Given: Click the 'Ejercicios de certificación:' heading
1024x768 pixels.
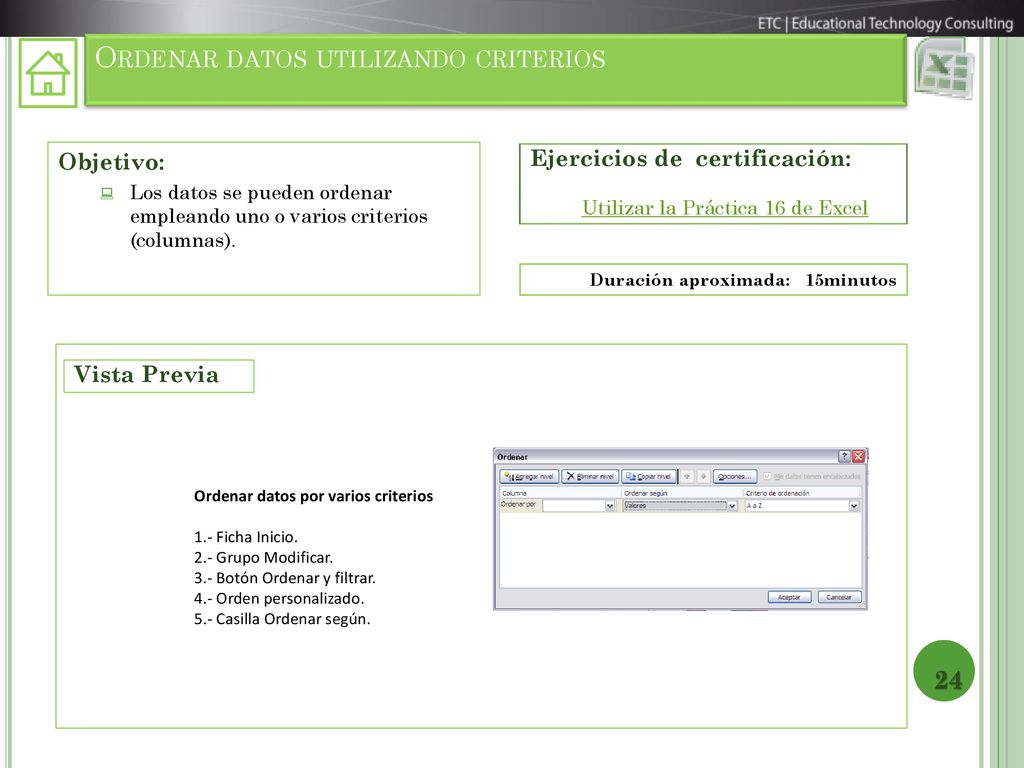Looking at the screenshot, I should tap(690, 159).
